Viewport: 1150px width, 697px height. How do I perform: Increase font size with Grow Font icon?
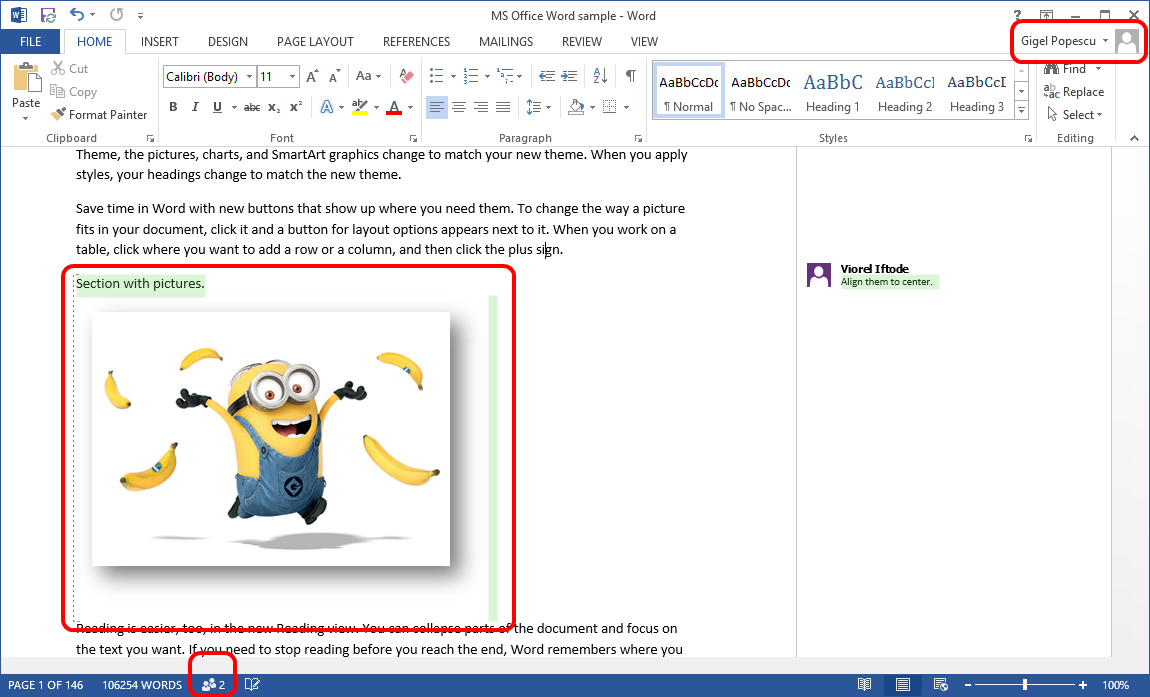coord(312,76)
